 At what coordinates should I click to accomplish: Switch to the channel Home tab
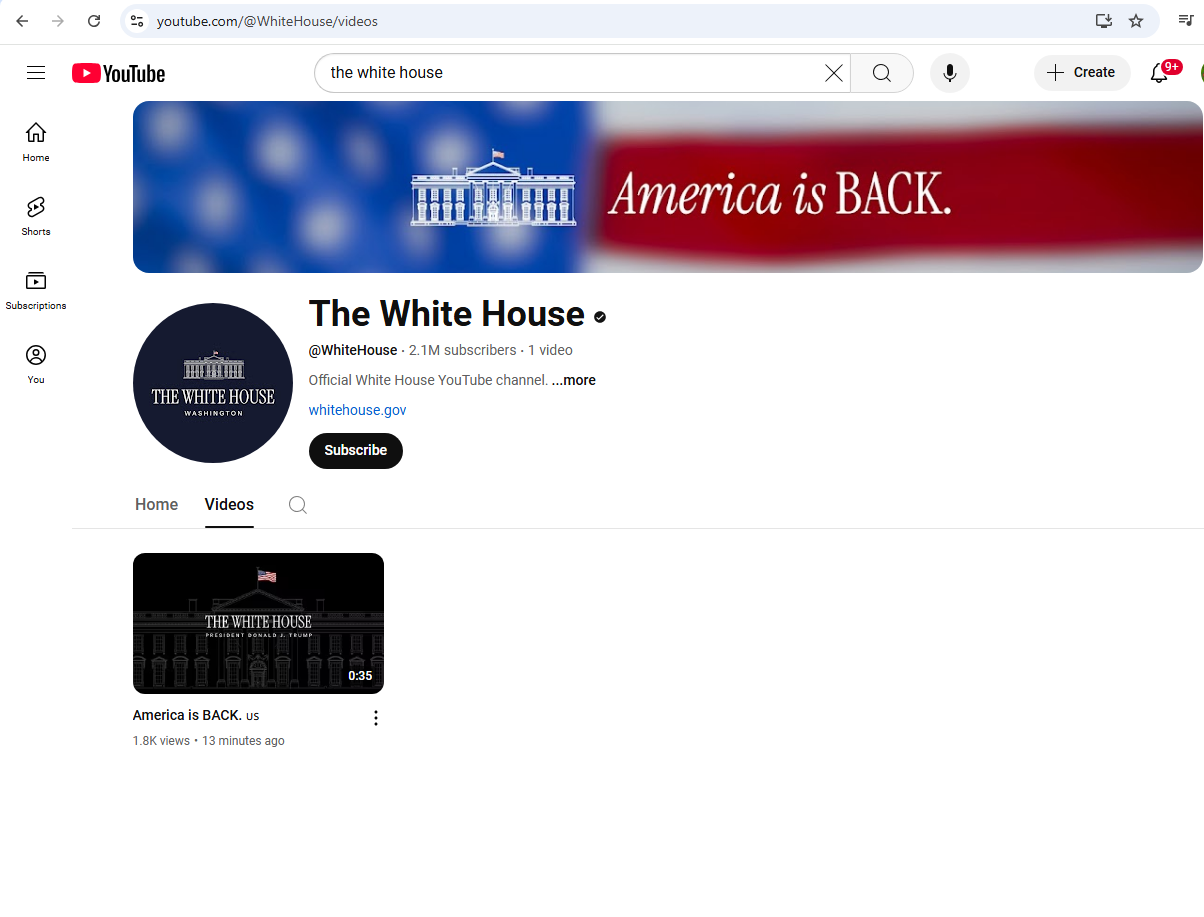pyautogui.click(x=157, y=505)
